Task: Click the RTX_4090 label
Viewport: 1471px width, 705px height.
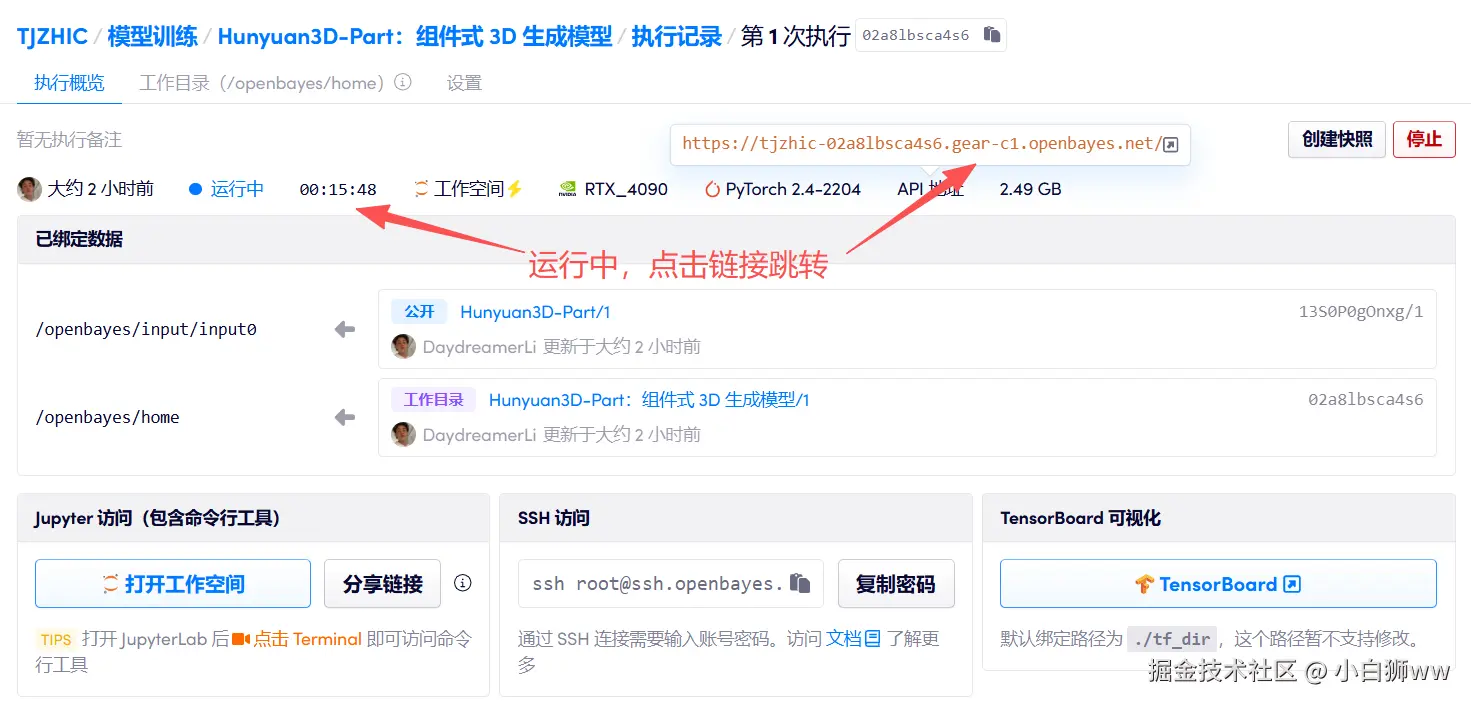Action: [x=626, y=189]
